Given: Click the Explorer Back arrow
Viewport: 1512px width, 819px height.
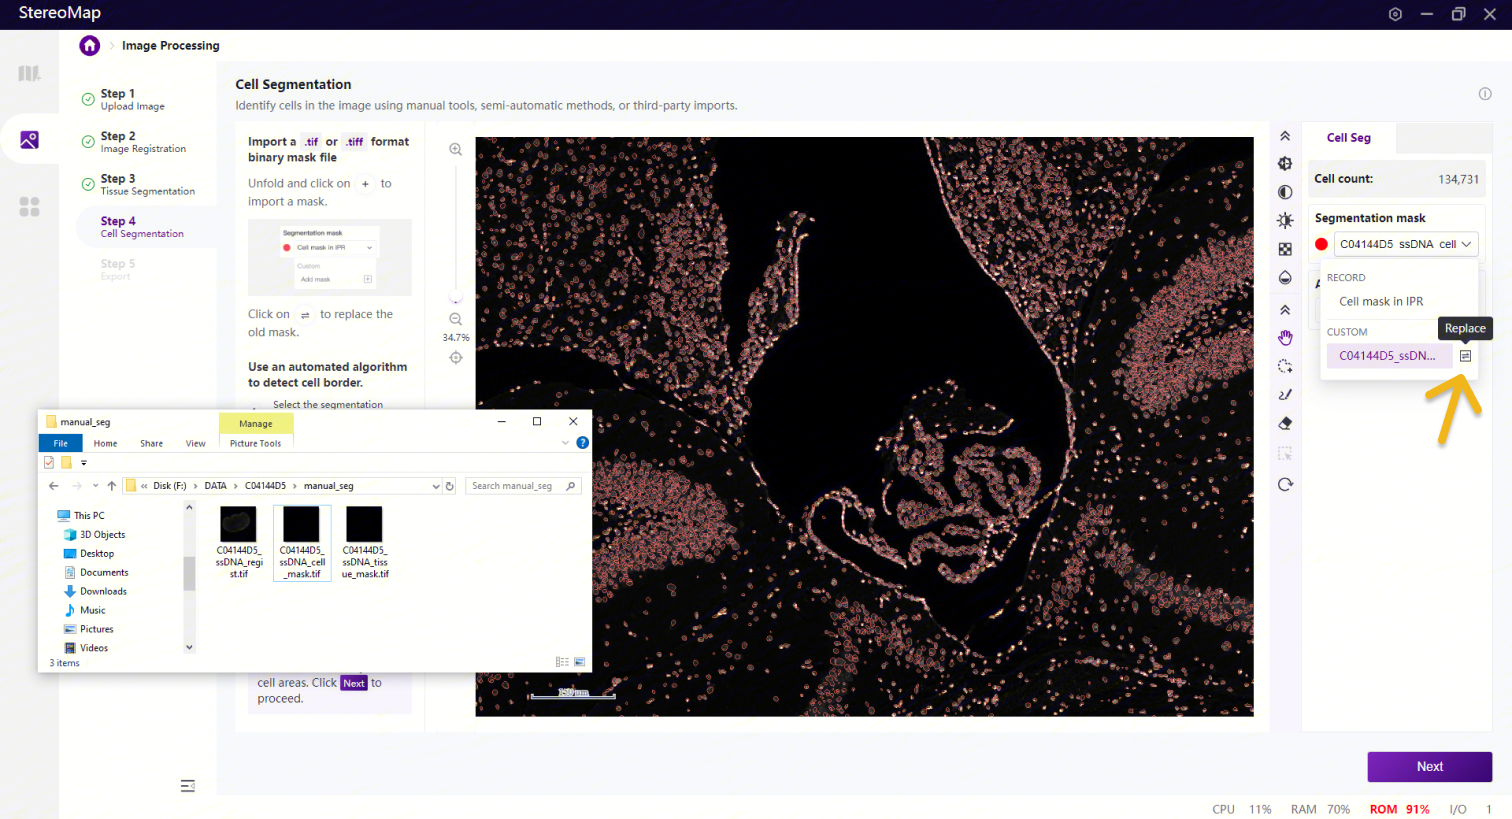Looking at the screenshot, I should tap(53, 486).
